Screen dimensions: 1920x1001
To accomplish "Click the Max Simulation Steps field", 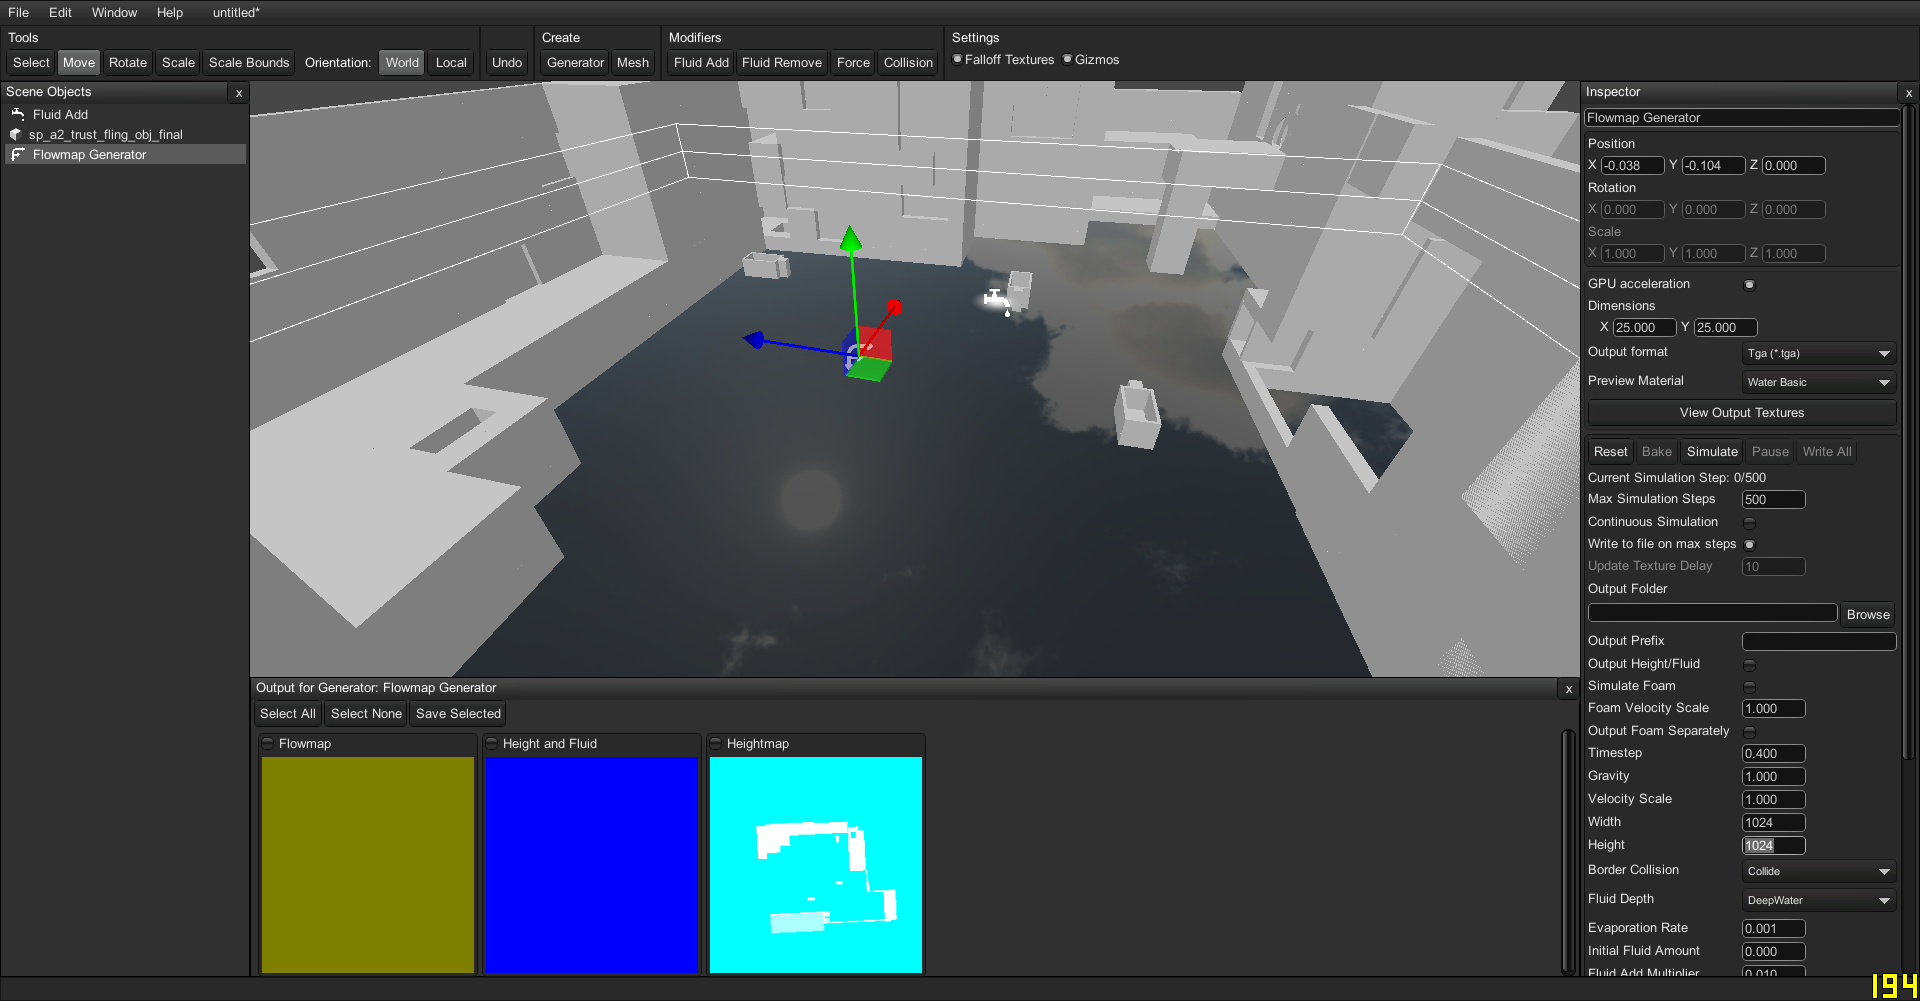I will (1773, 500).
